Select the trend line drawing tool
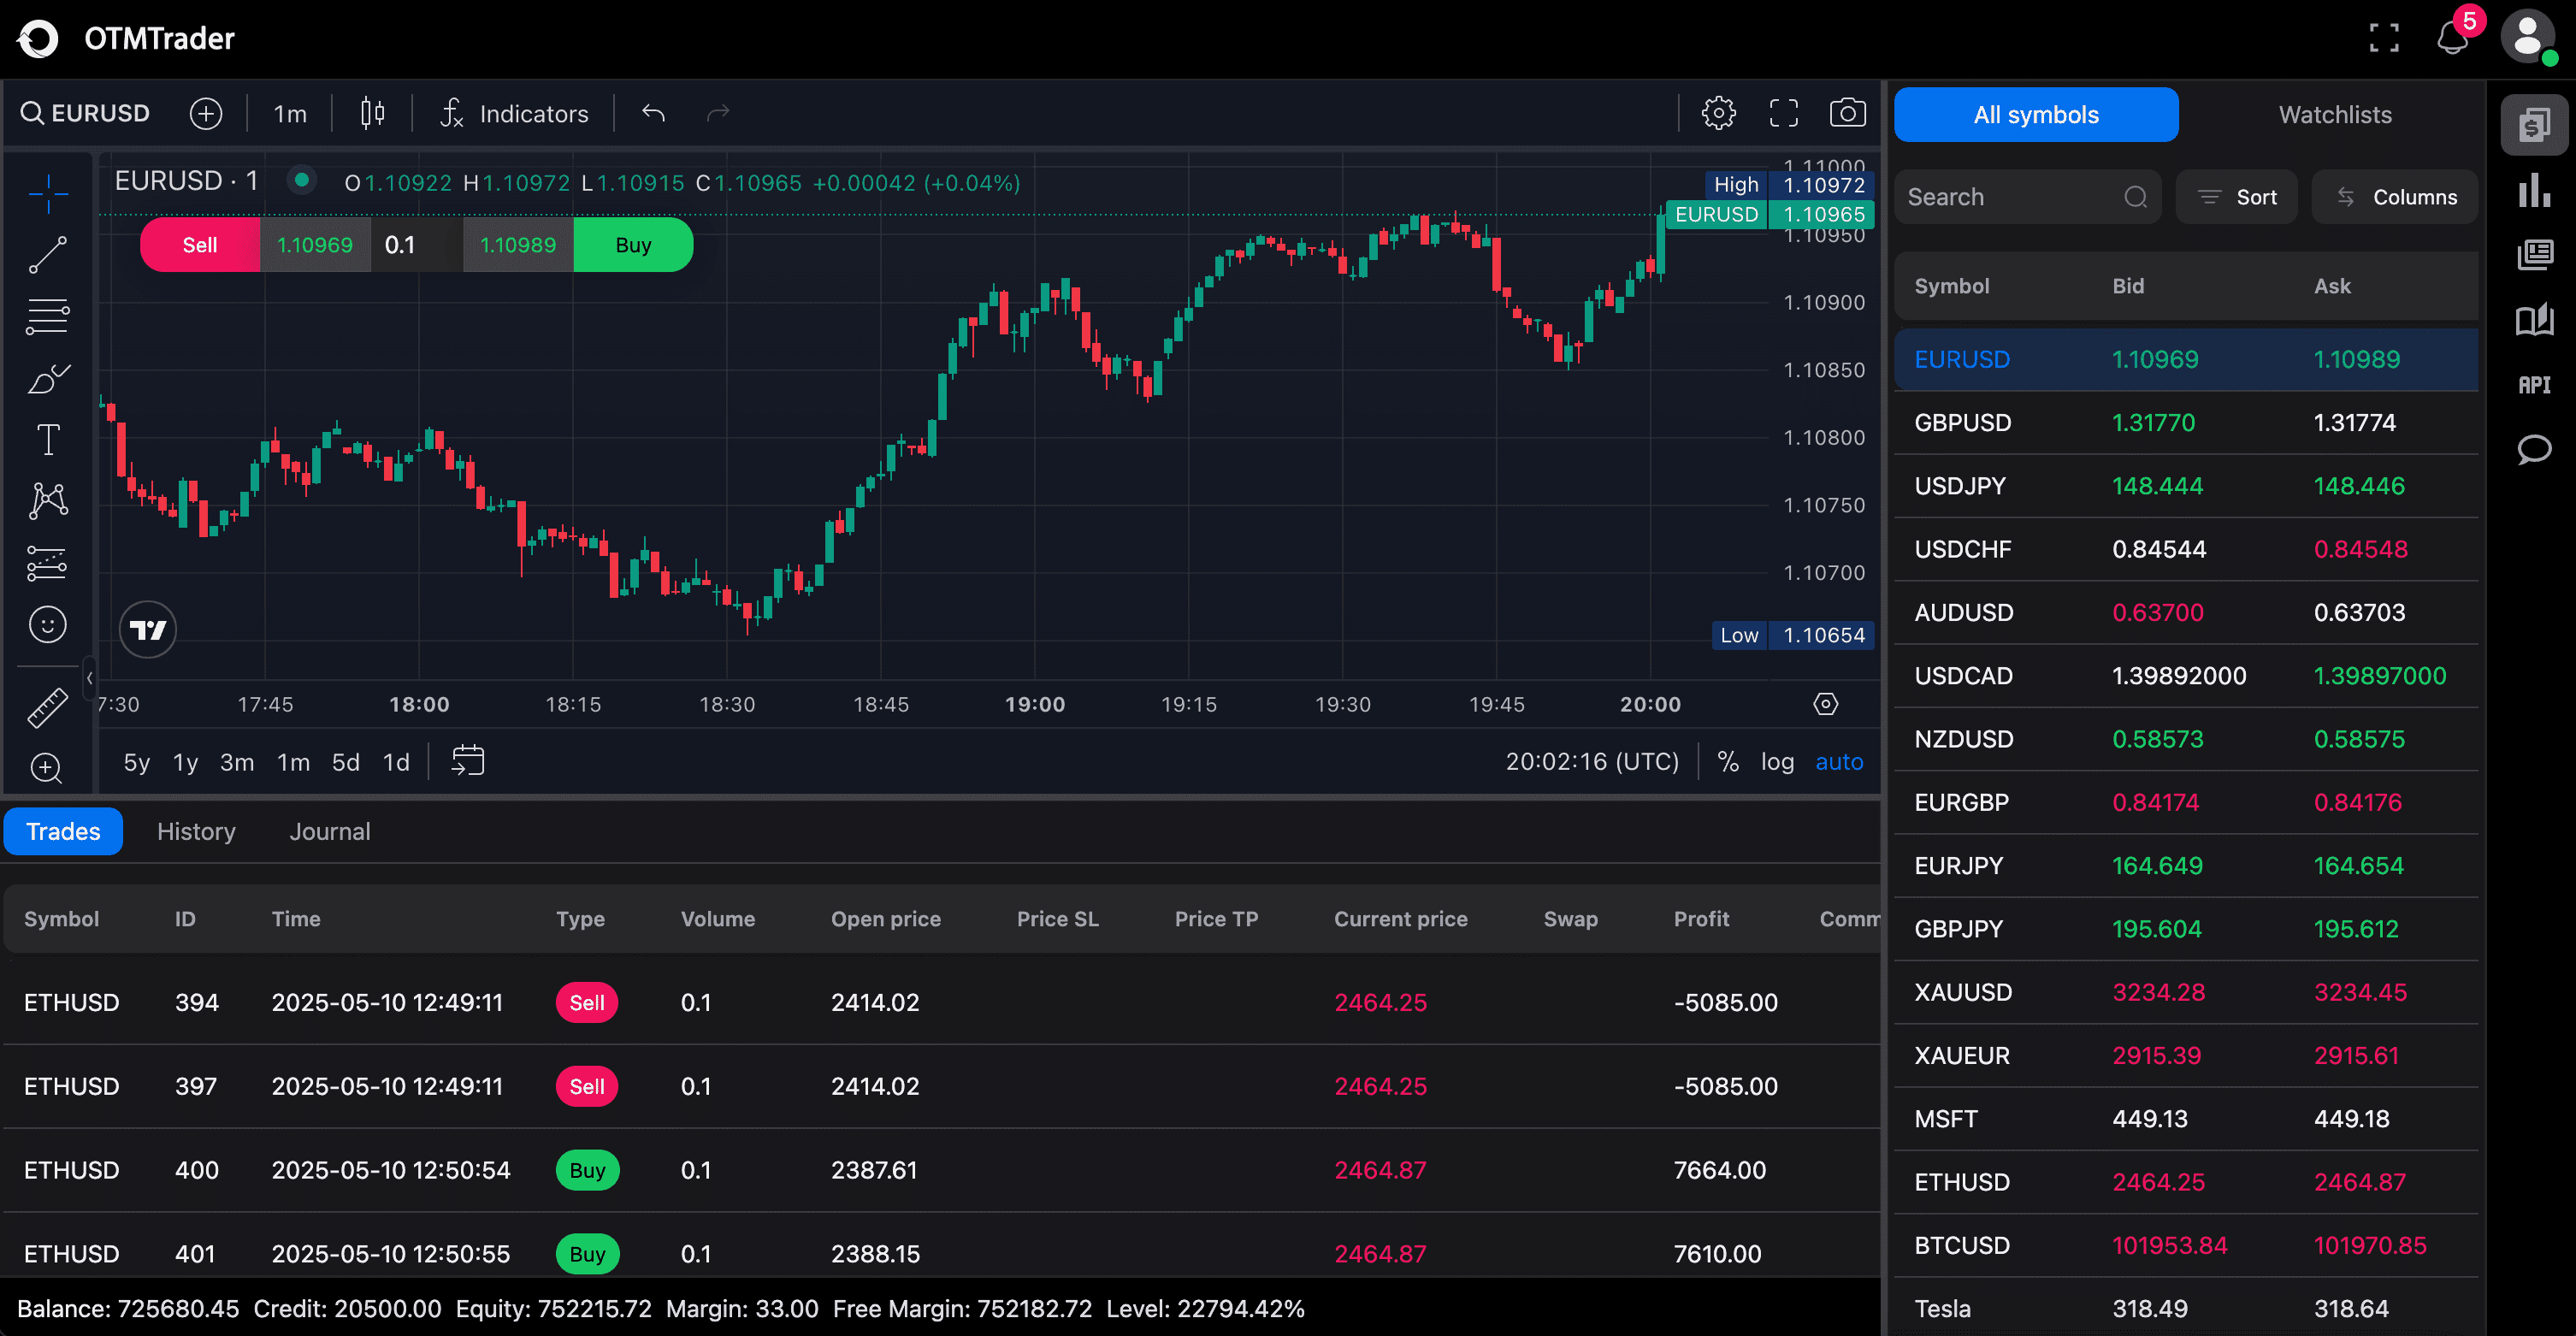 pyautogui.click(x=47, y=255)
